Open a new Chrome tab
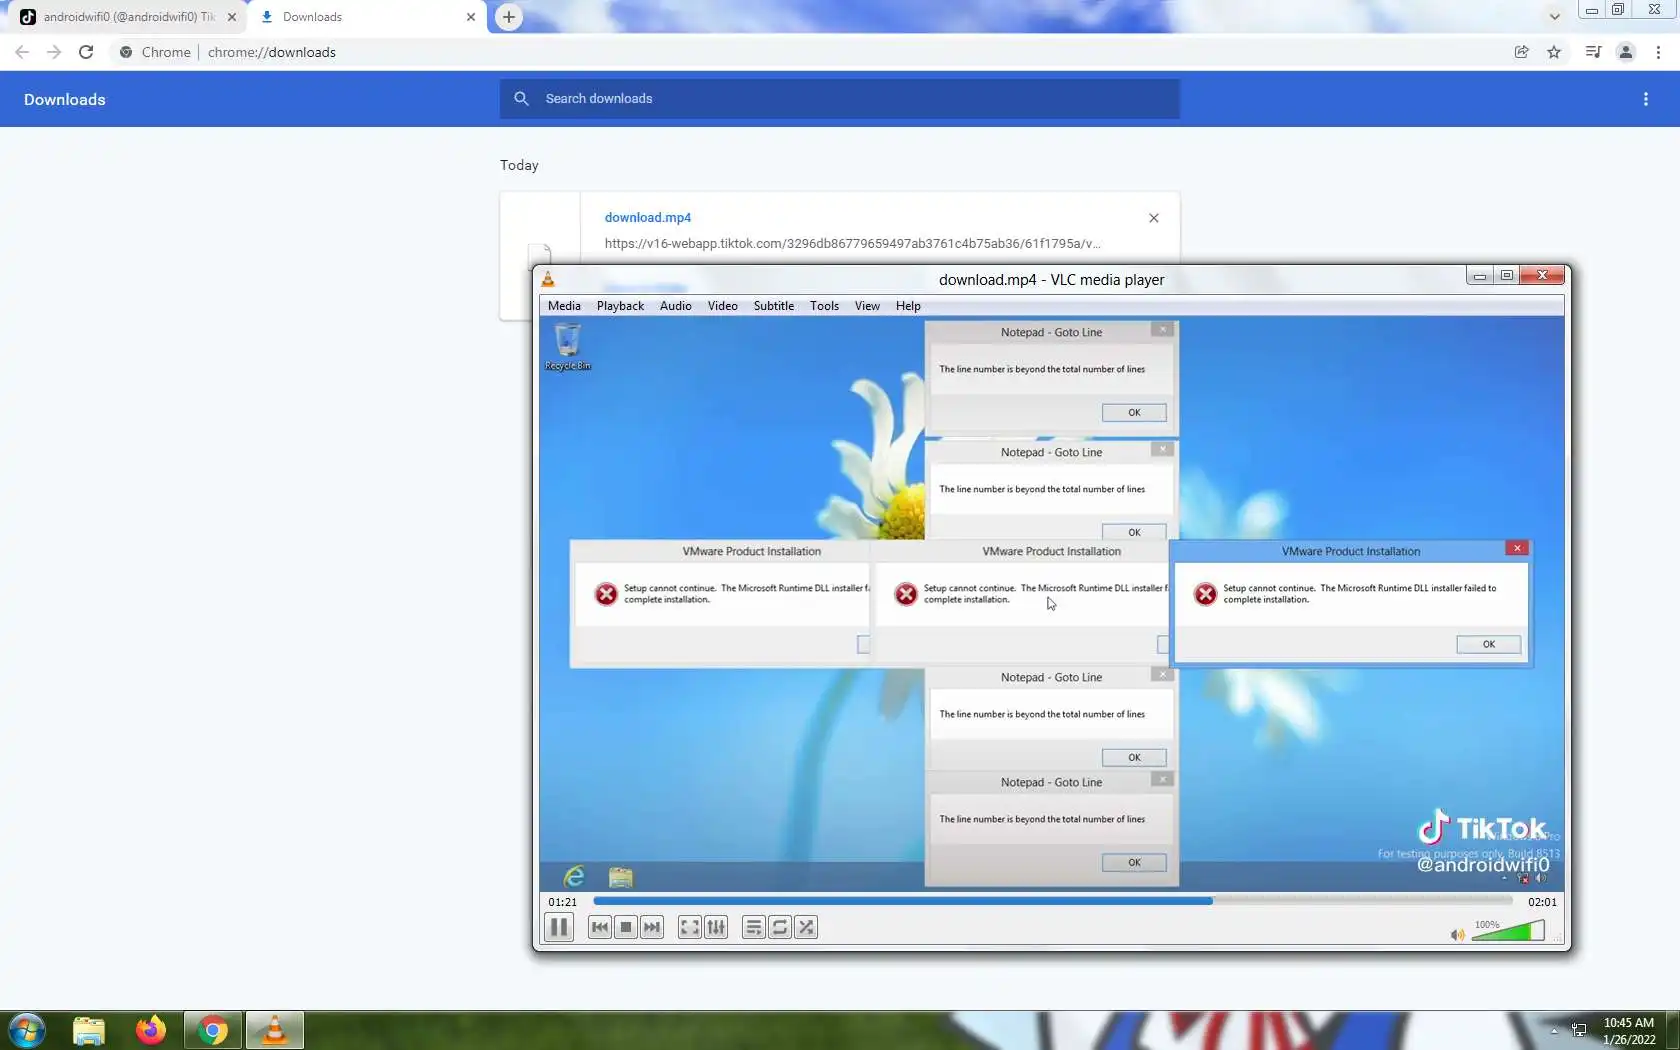 [509, 17]
